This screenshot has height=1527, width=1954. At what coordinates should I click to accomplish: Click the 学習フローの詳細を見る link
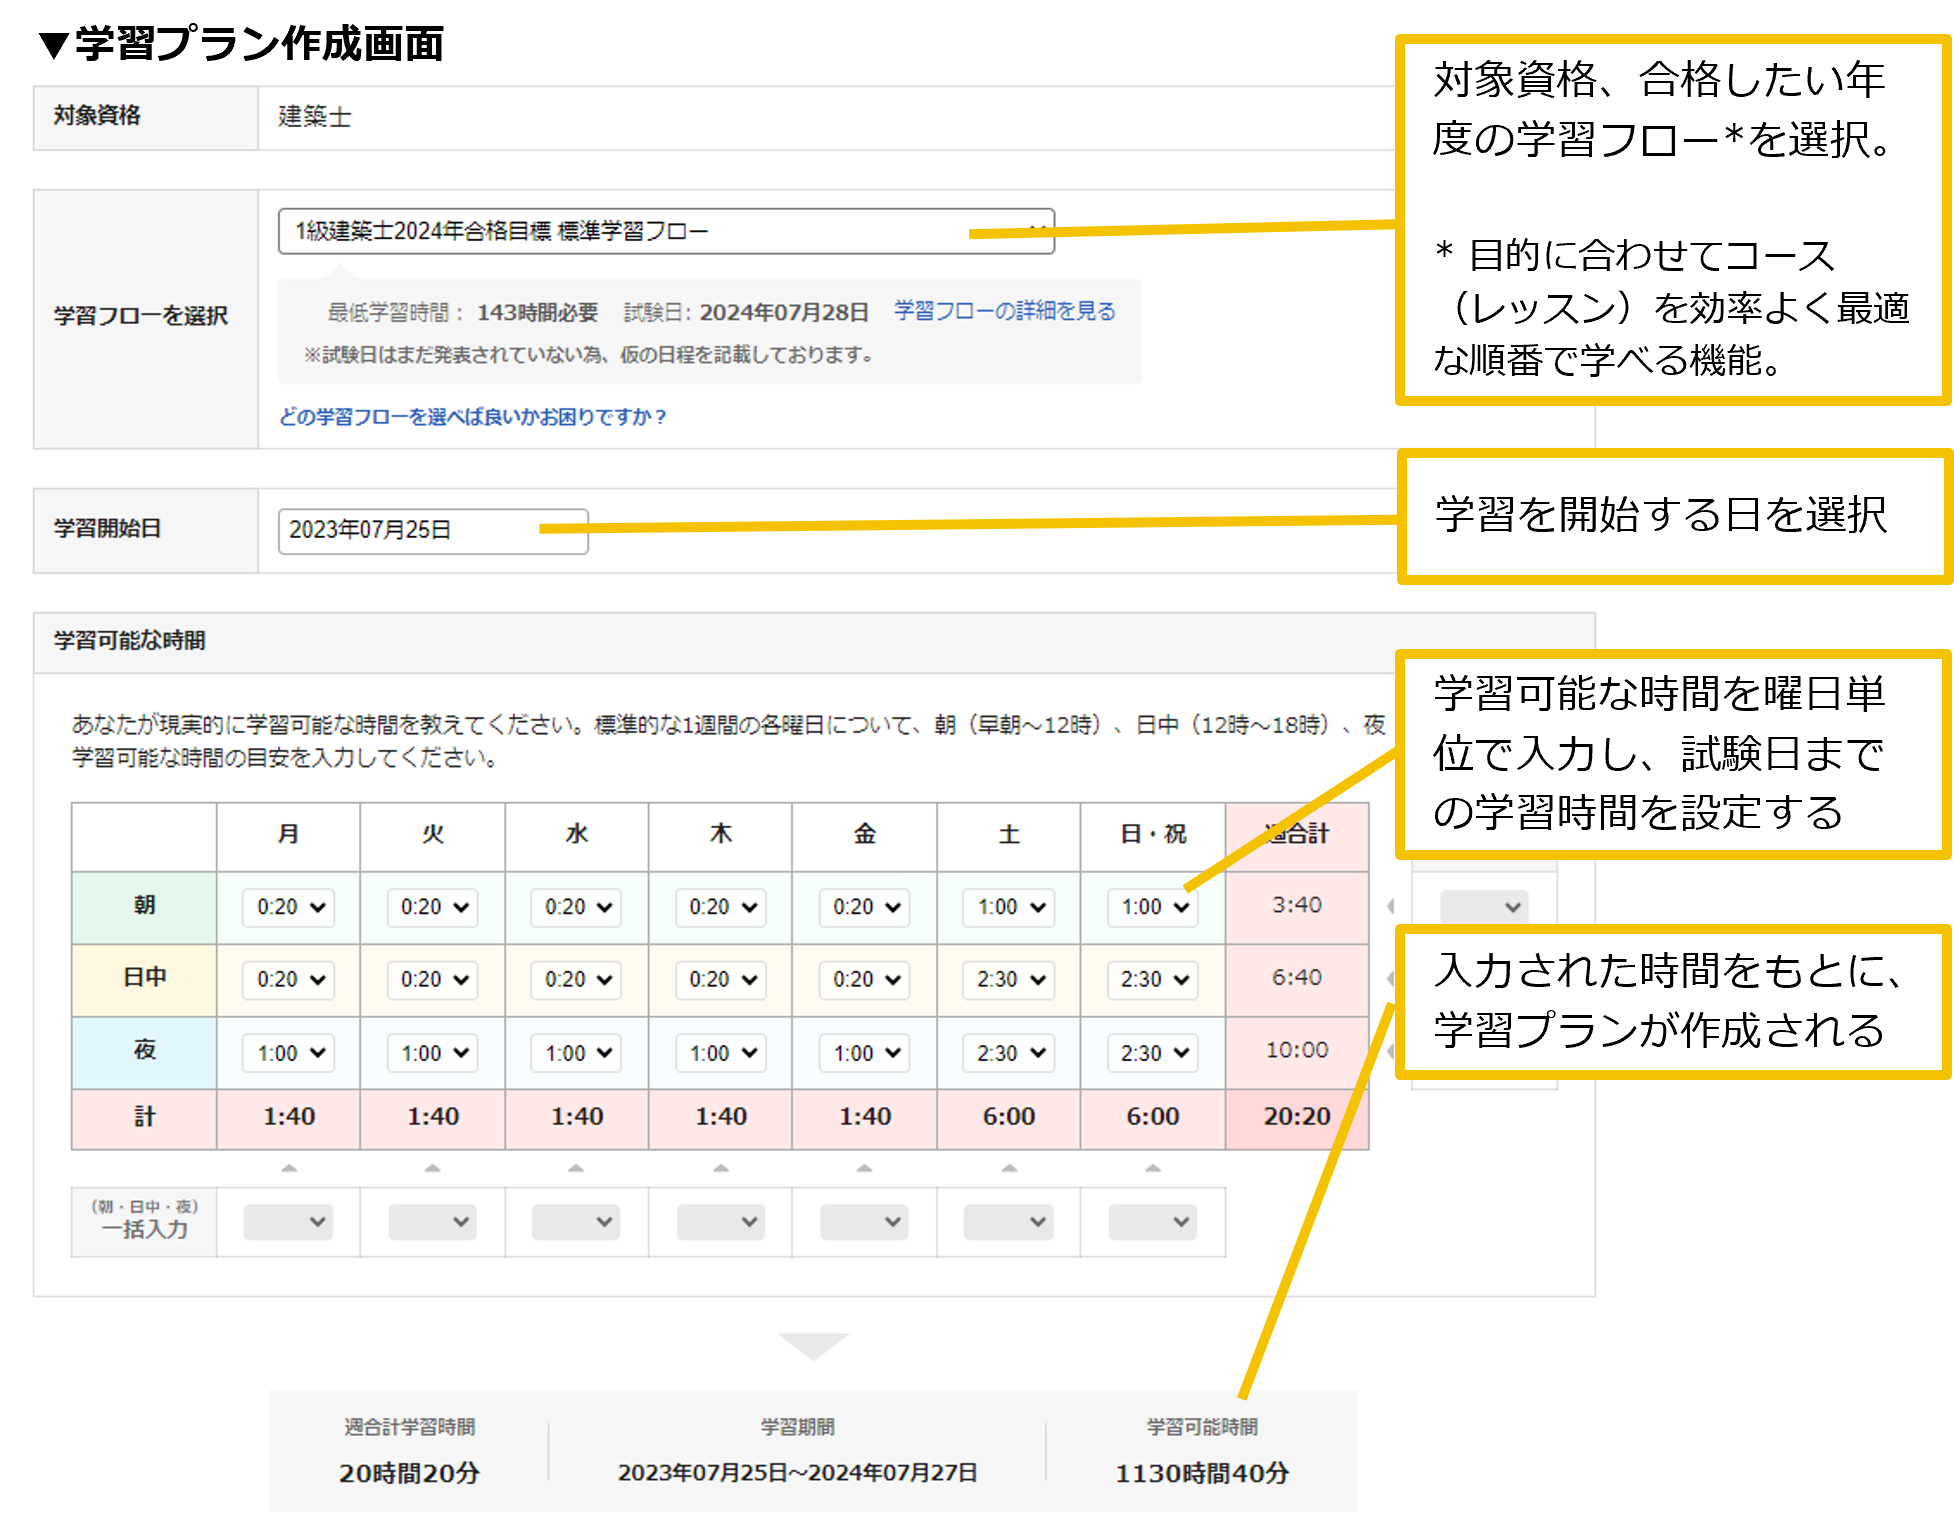(x=1004, y=311)
